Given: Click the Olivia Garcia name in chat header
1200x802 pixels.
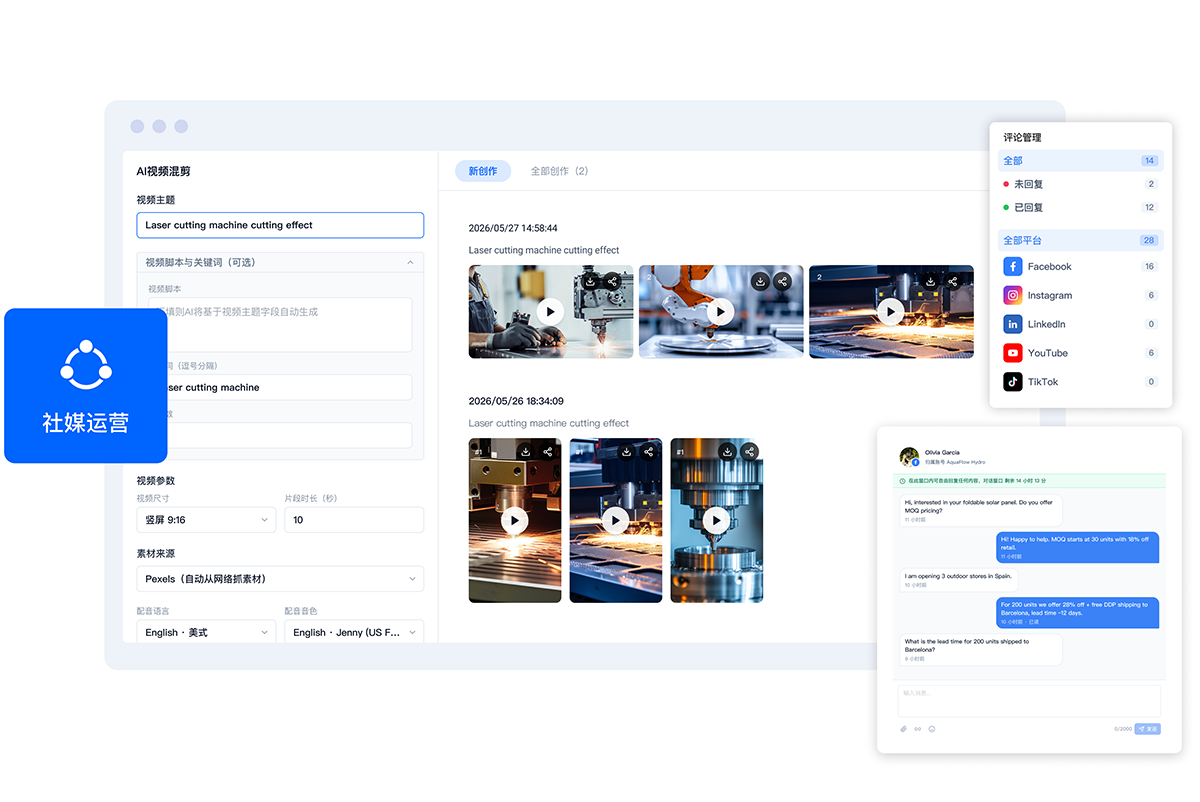Looking at the screenshot, I should pos(942,452).
